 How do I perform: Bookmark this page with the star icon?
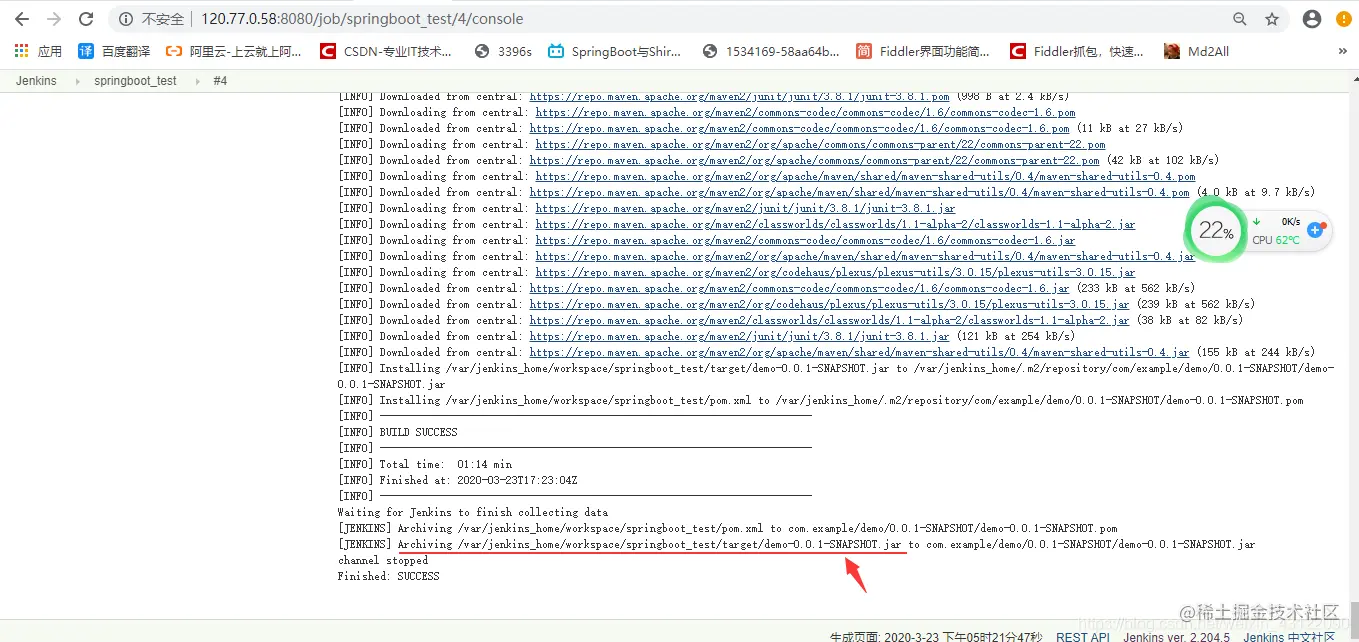click(1272, 19)
